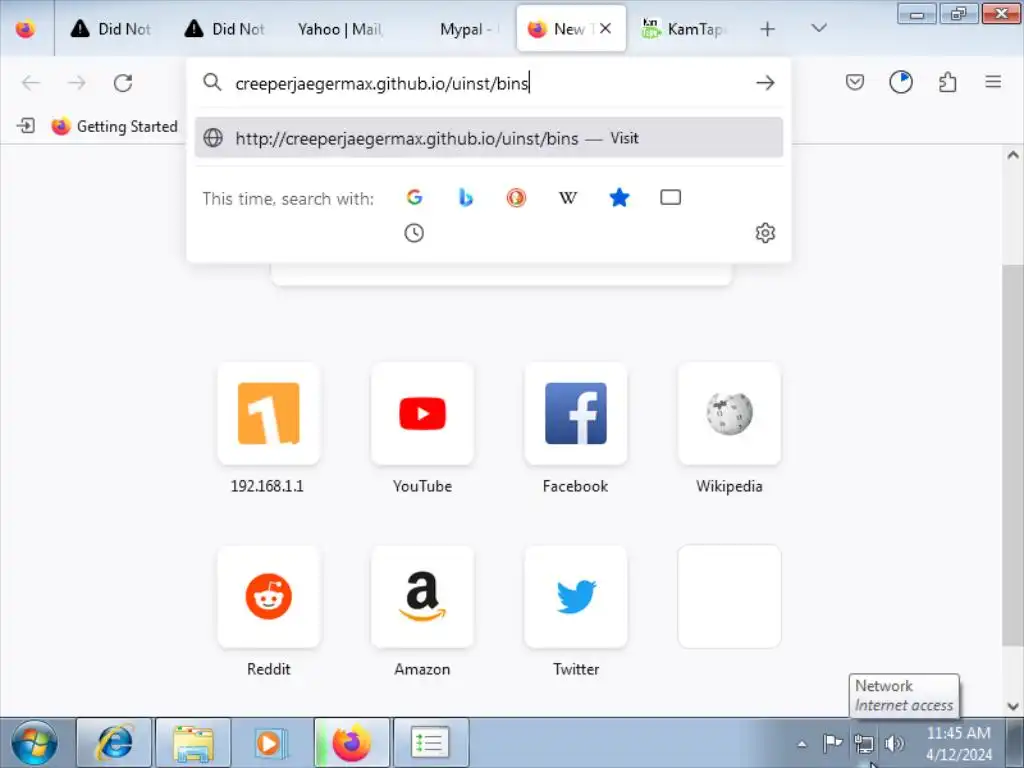Open the green list app on taskbar
Viewport: 1024px width, 768px height.
coord(430,743)
